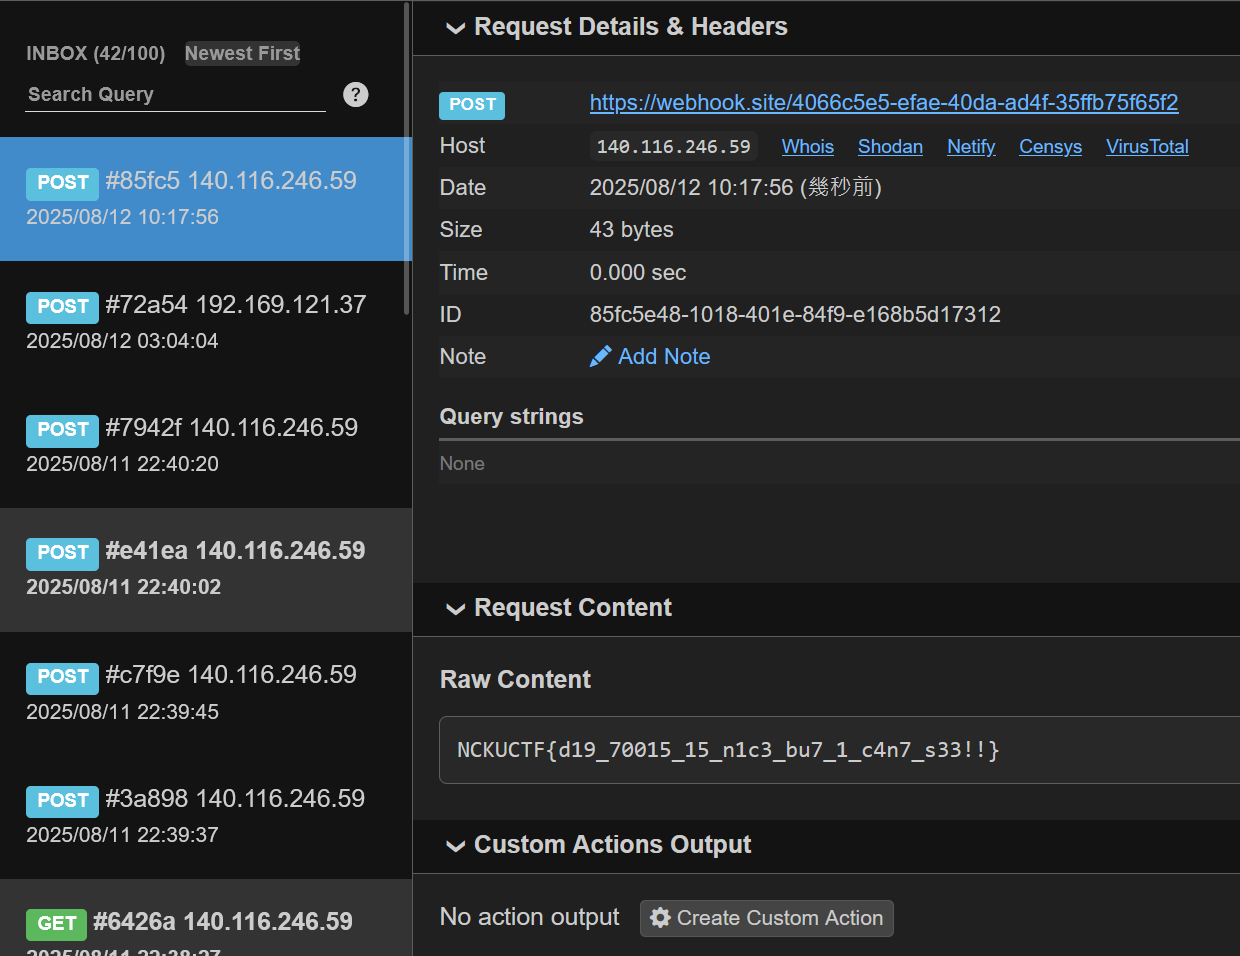Toggle the Newest First sort order
Image resolution: width=1240 pixels, height=956 pixels.
tap(242, 53)
